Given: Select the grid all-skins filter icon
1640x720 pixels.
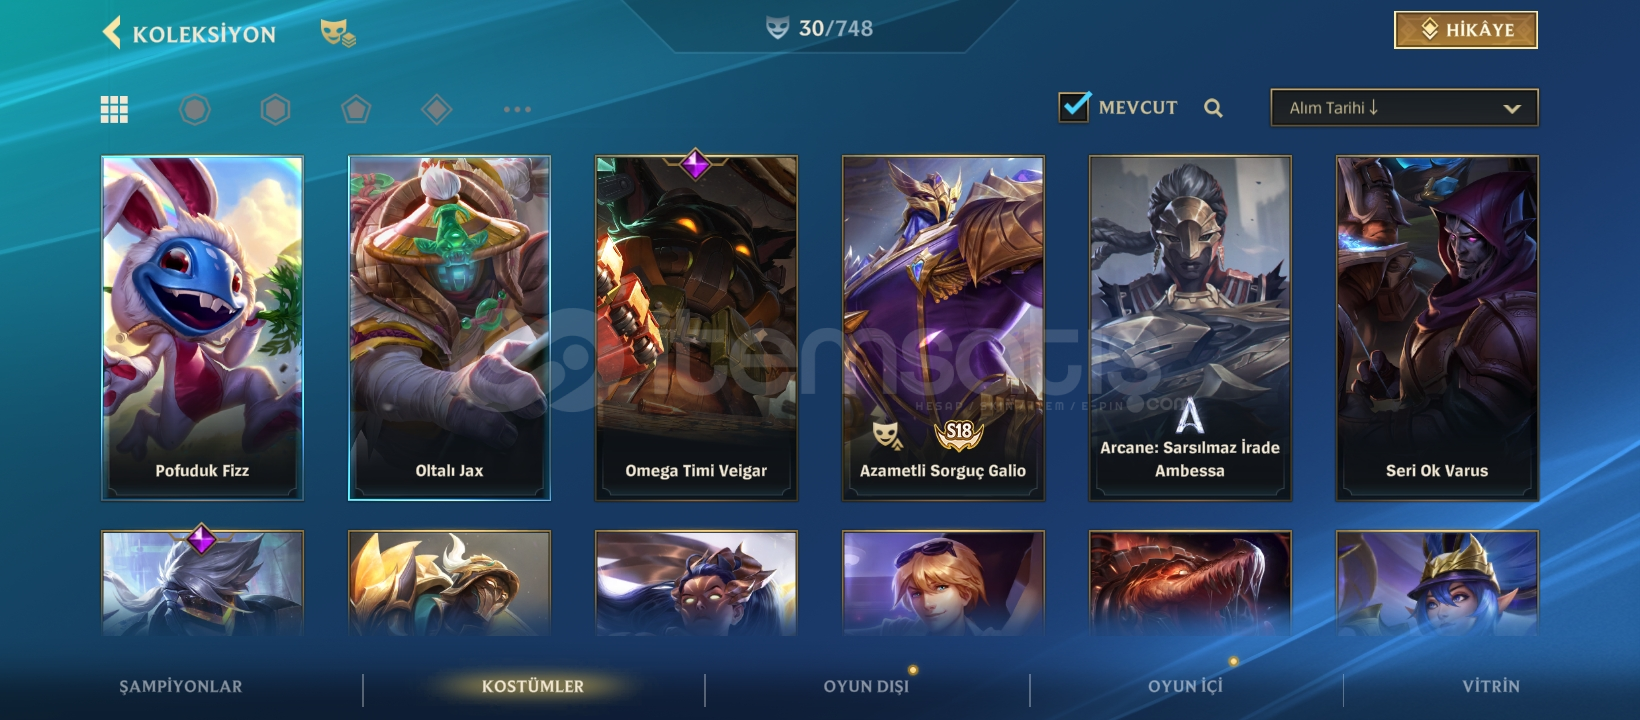Looking at the screenshot, I should point(114,109).
